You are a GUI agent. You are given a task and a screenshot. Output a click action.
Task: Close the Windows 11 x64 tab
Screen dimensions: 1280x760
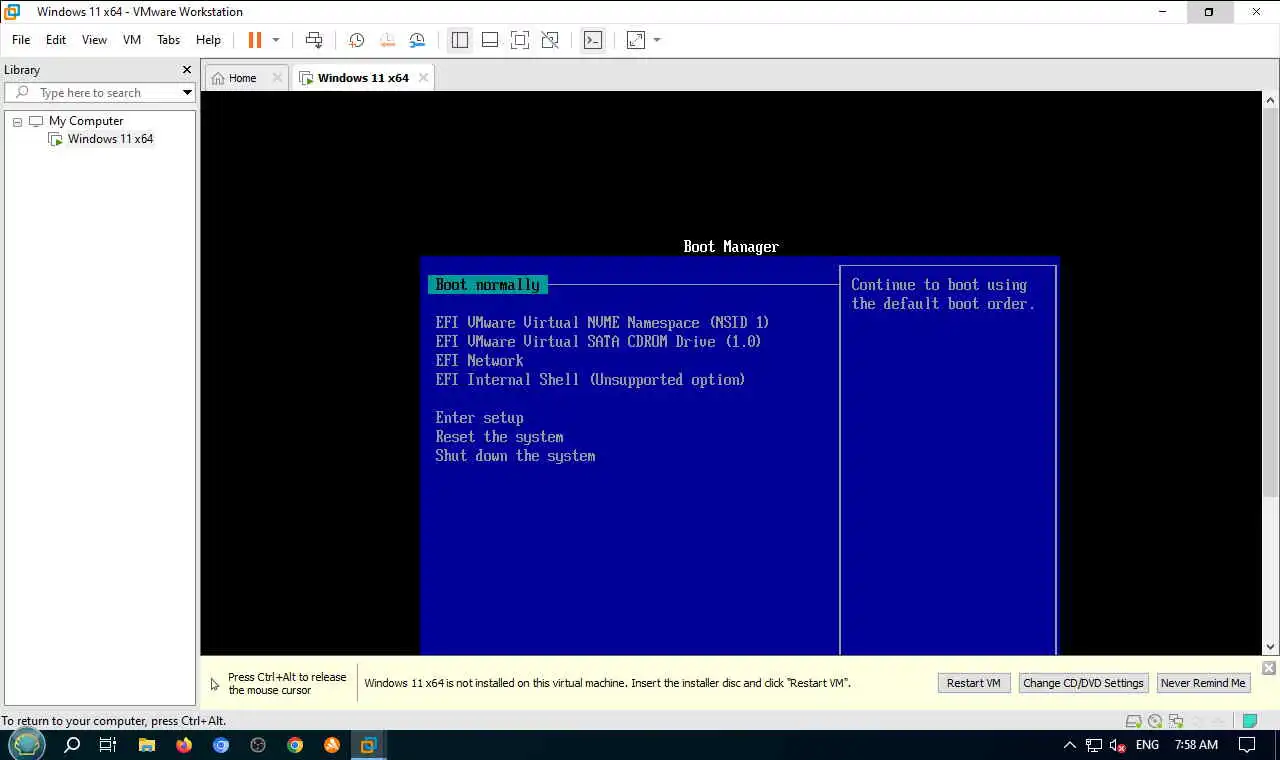point(423,78)
